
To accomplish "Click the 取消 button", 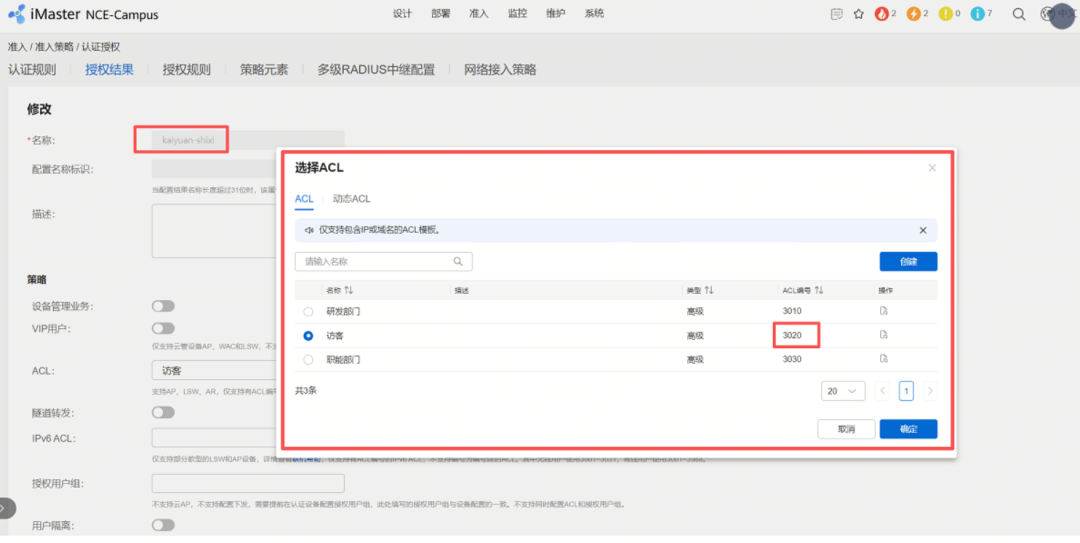I will click(847, 429).
